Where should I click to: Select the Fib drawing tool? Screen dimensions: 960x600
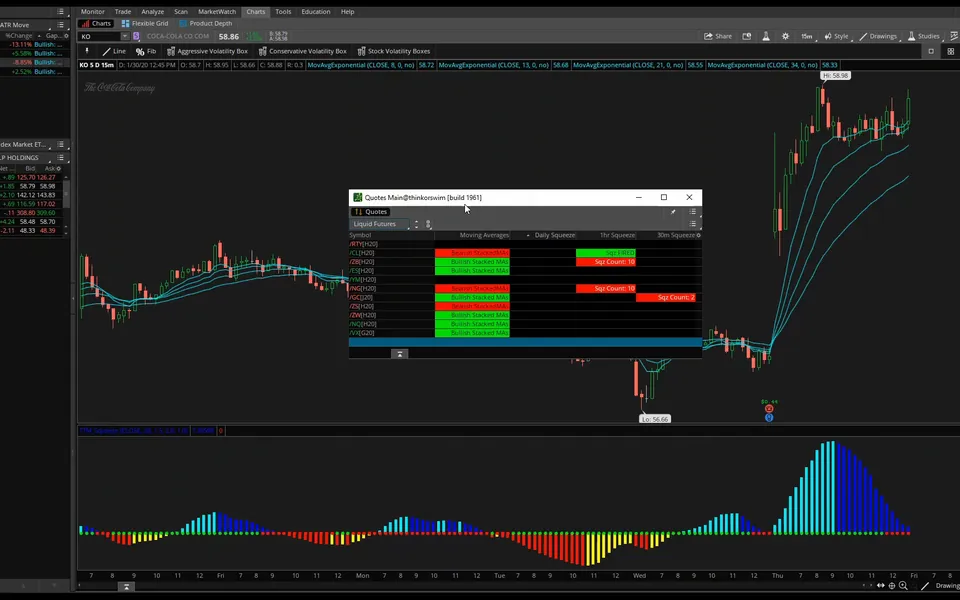[146, 51]
